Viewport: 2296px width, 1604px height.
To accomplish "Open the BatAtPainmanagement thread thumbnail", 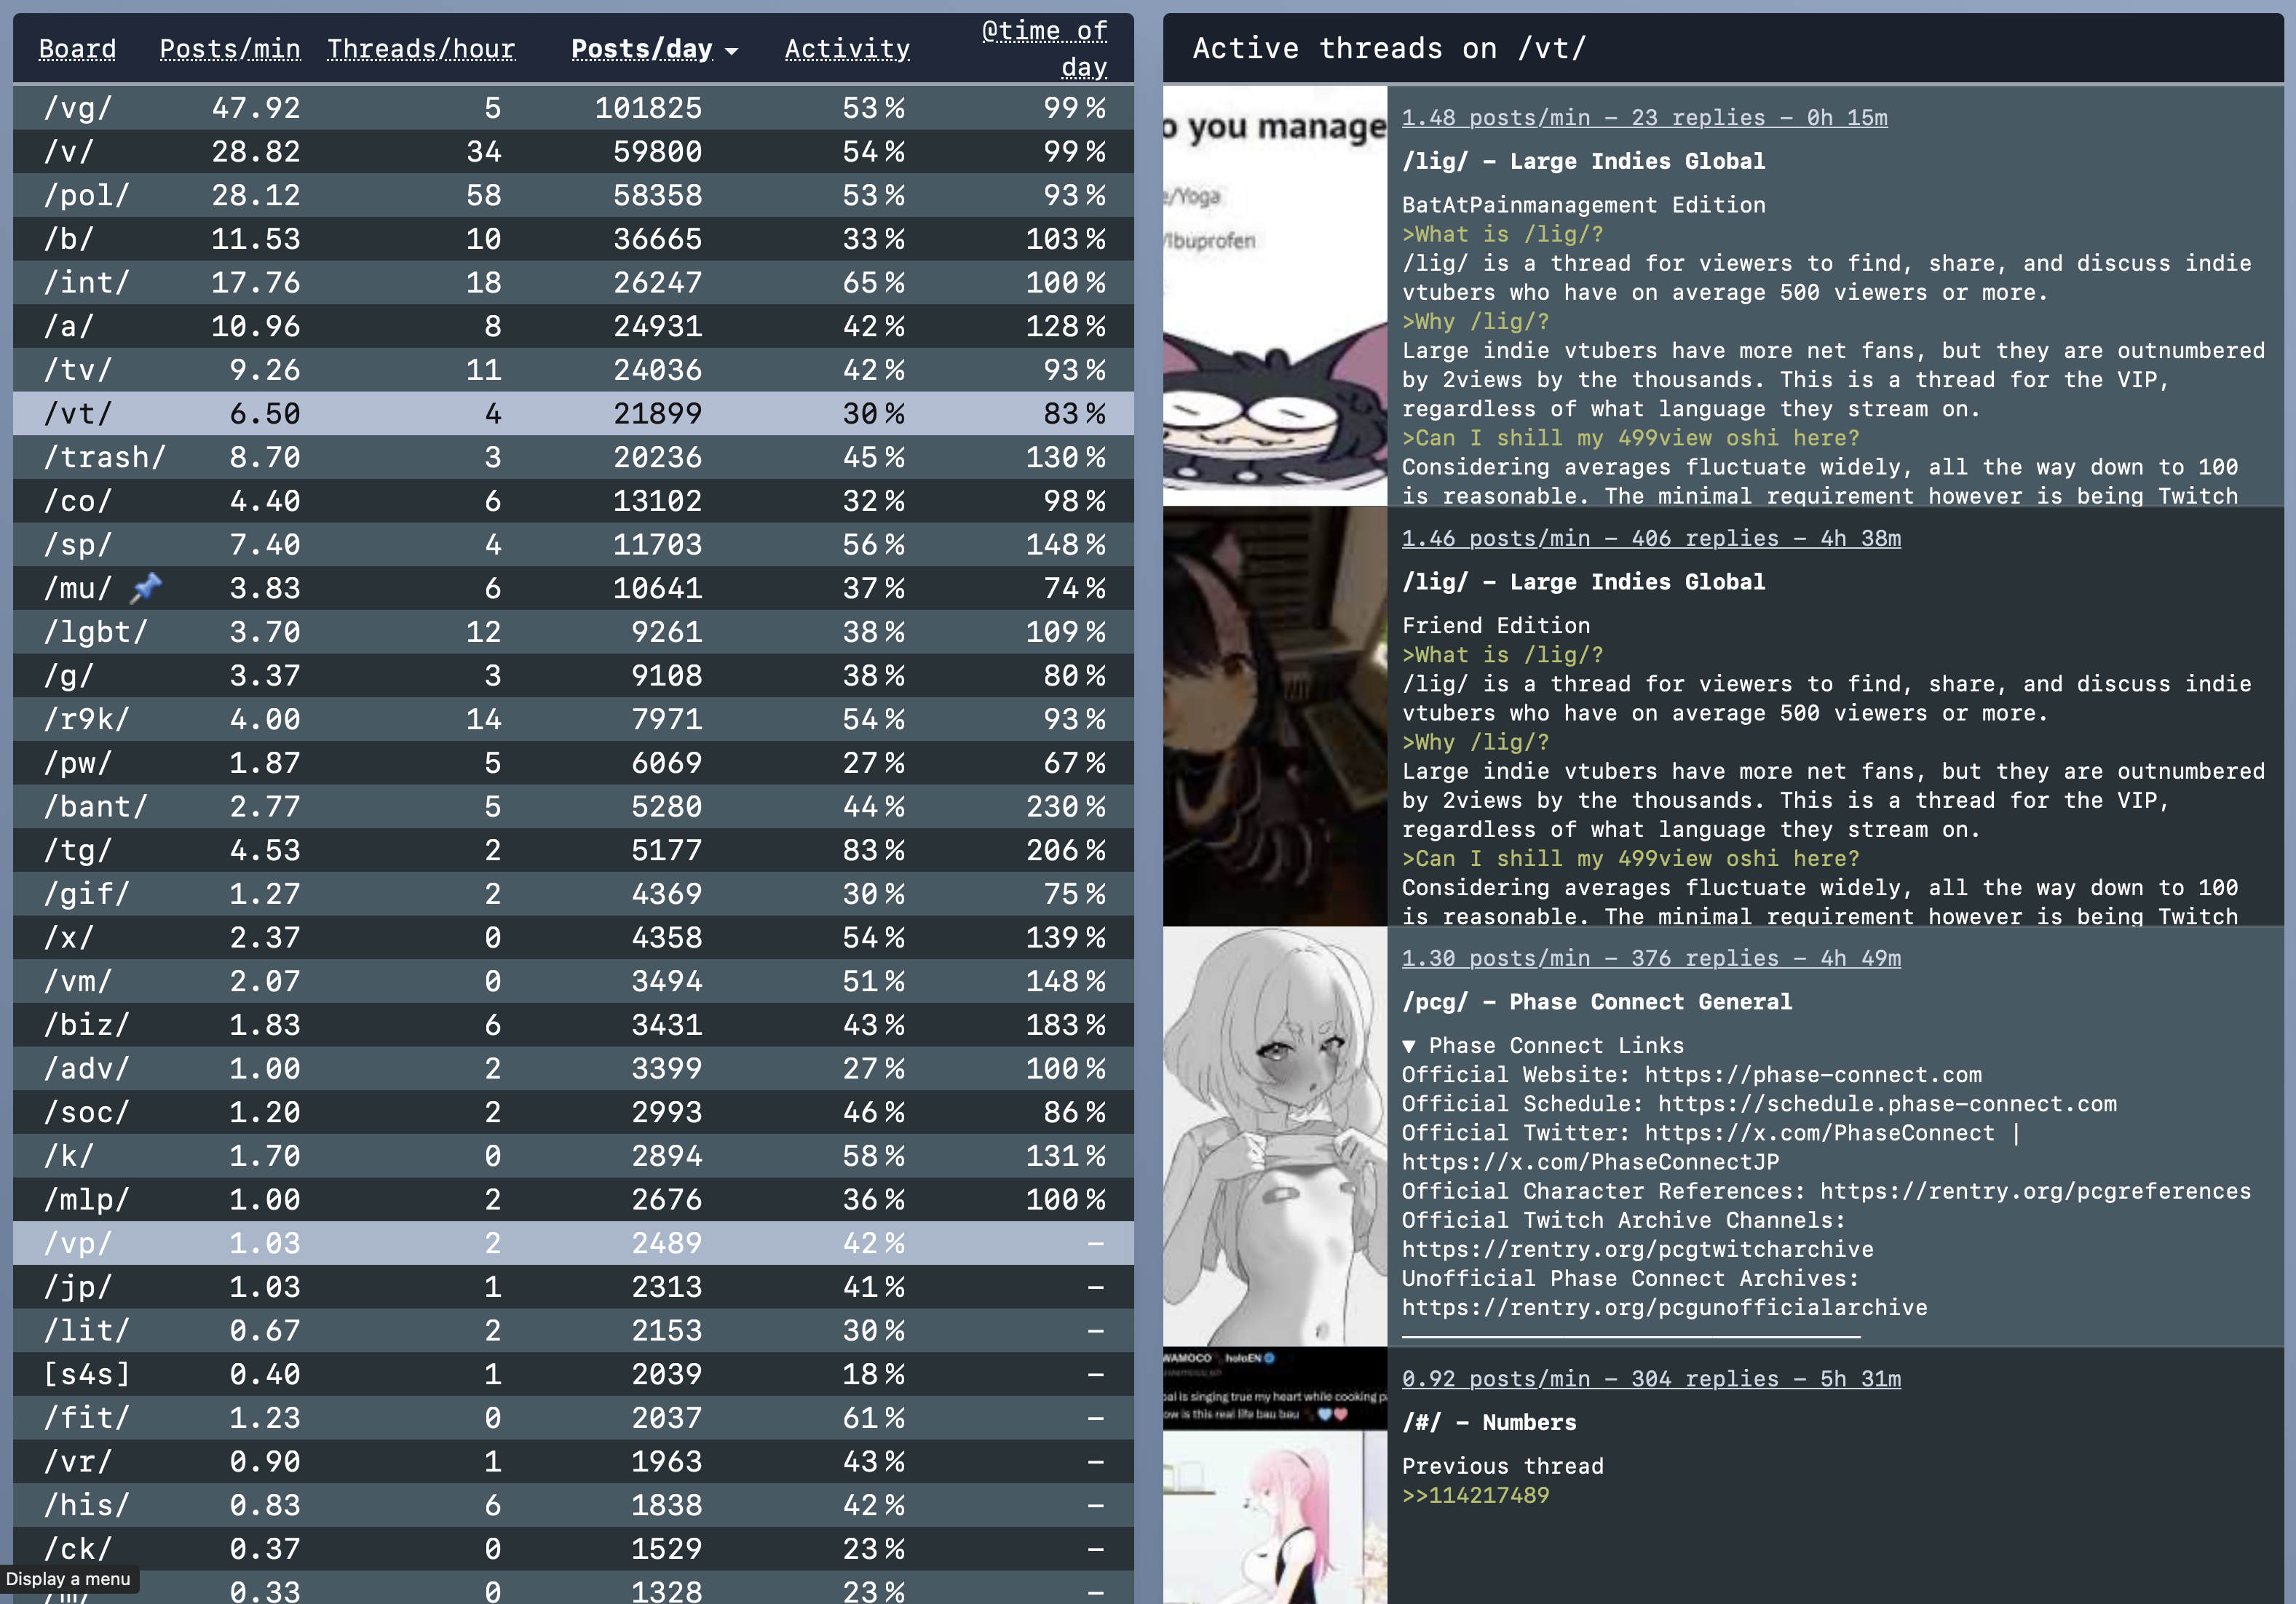I will click(1275, 296).
